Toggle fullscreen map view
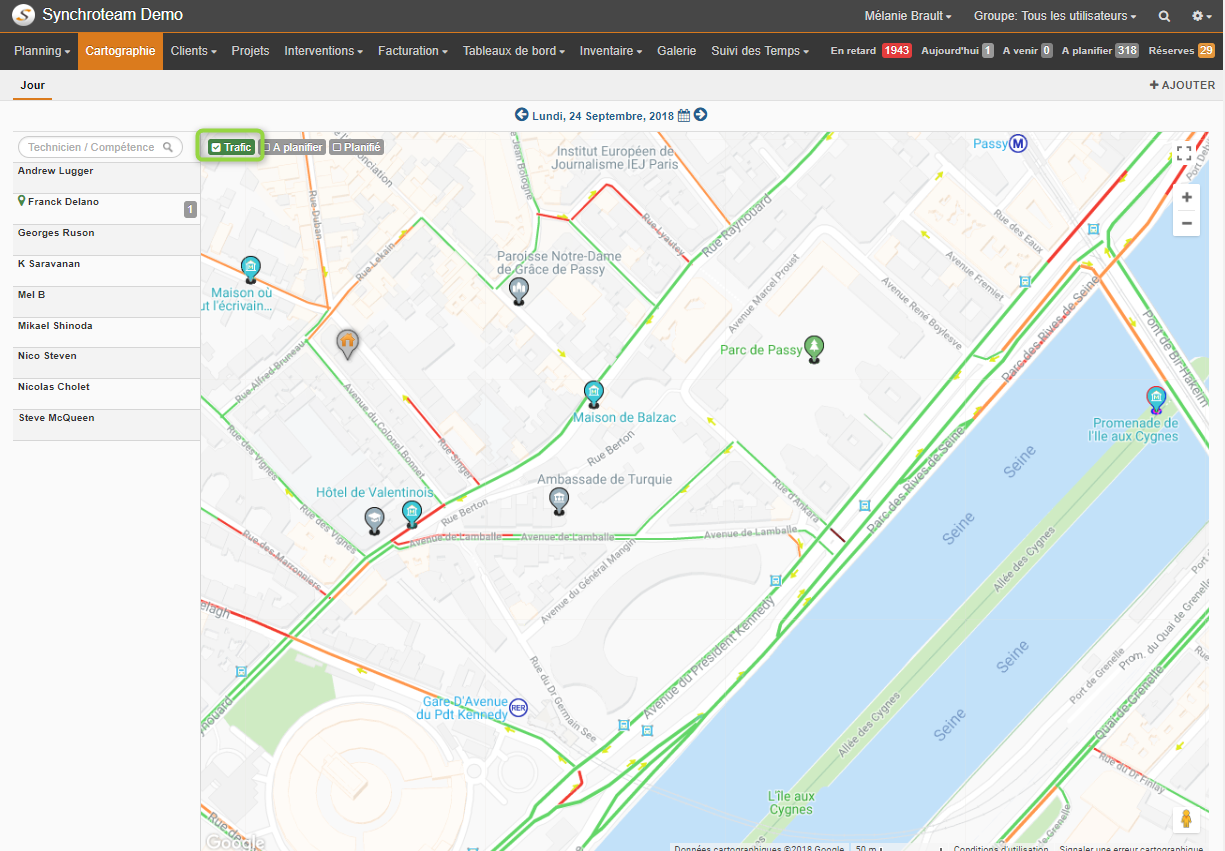This screenshot has height=851, width=1225. [x=1184, y=153]
